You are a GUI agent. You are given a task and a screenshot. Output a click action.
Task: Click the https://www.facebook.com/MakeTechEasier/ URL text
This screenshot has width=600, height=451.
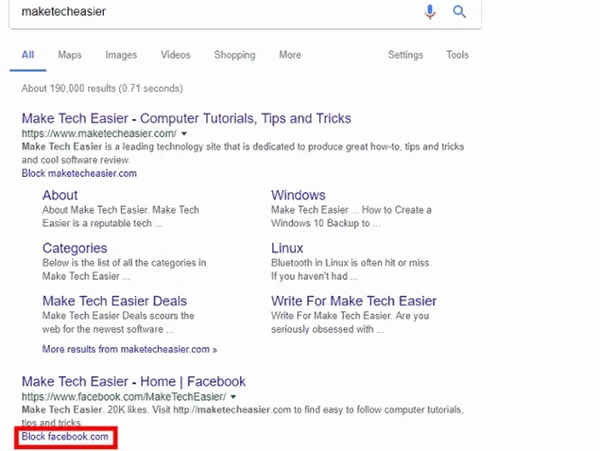coord(124,397)
